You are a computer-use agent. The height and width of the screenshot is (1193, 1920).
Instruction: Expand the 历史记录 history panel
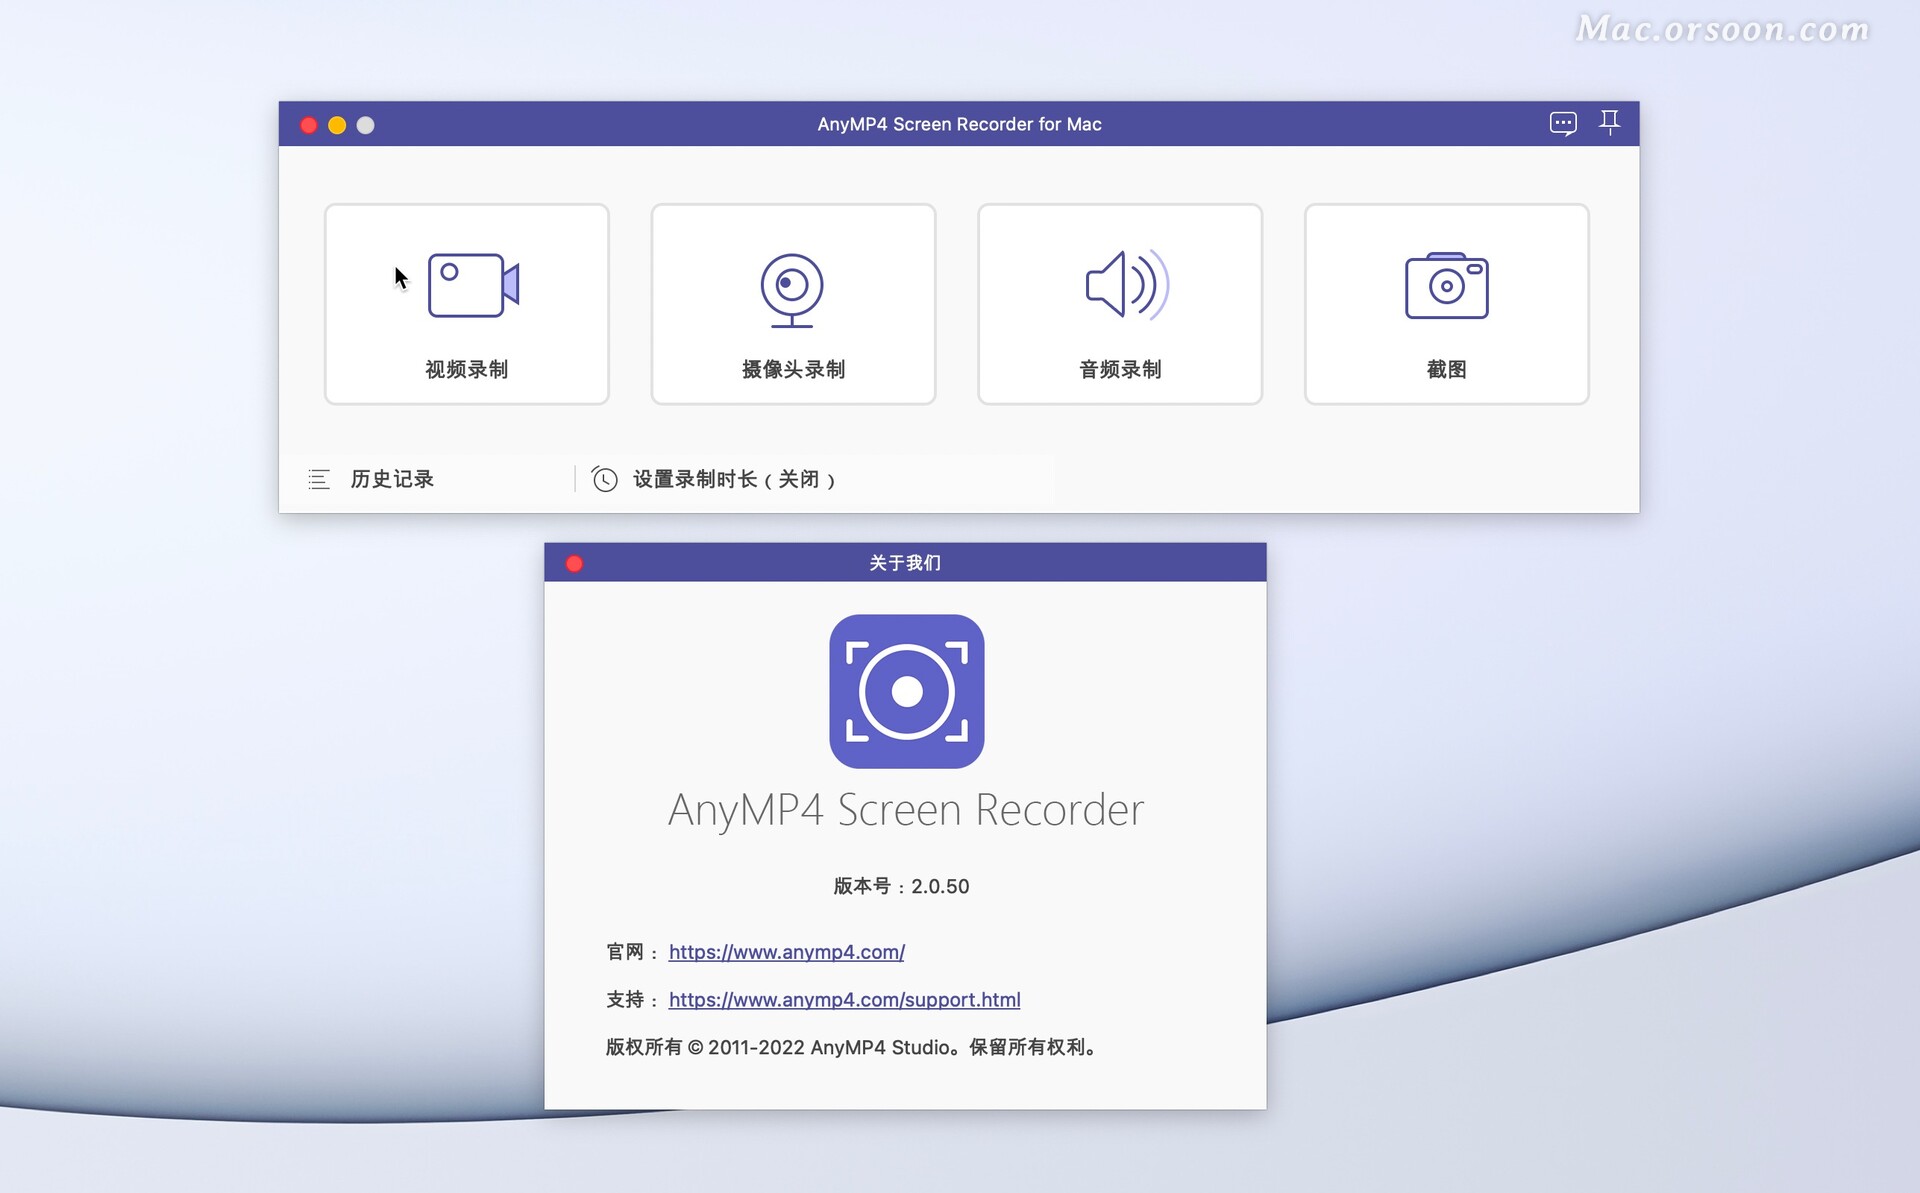[x=391, y=479]
